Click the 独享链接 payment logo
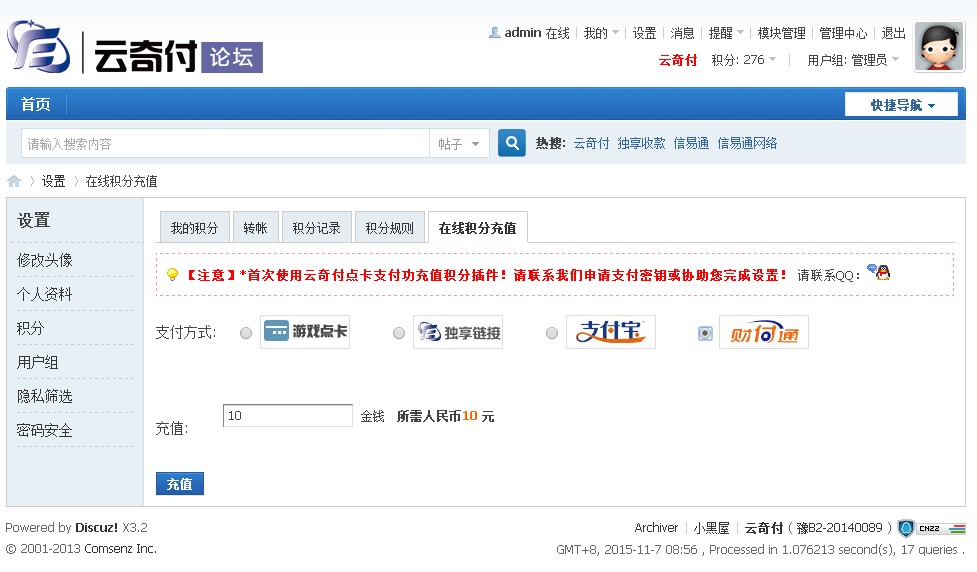 click(458, 332)
